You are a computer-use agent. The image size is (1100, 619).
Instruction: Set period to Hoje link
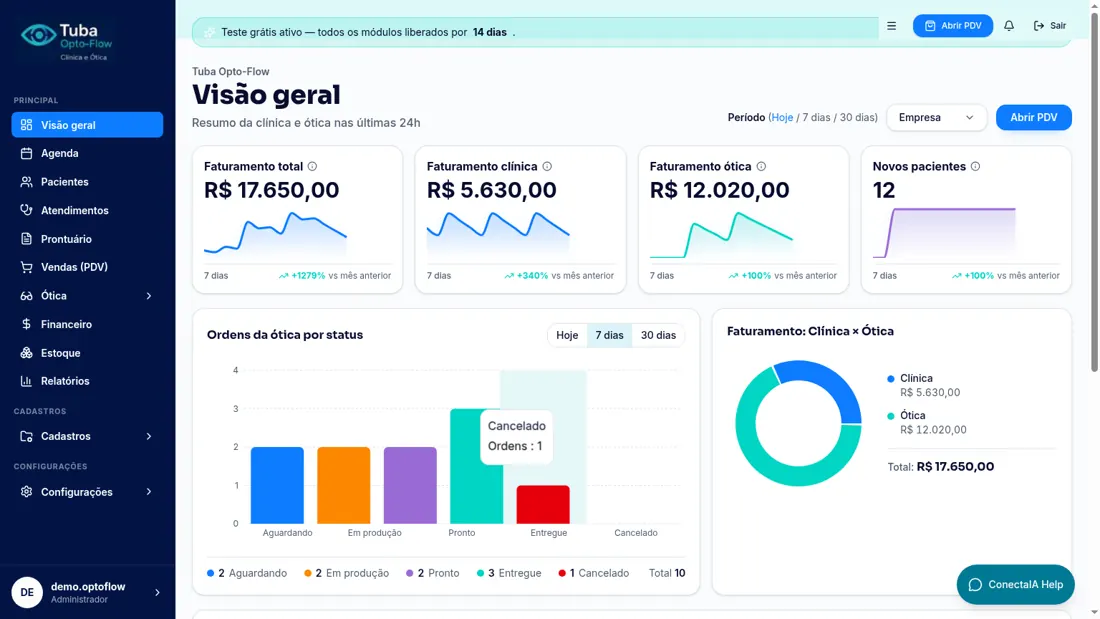[782, 117]
